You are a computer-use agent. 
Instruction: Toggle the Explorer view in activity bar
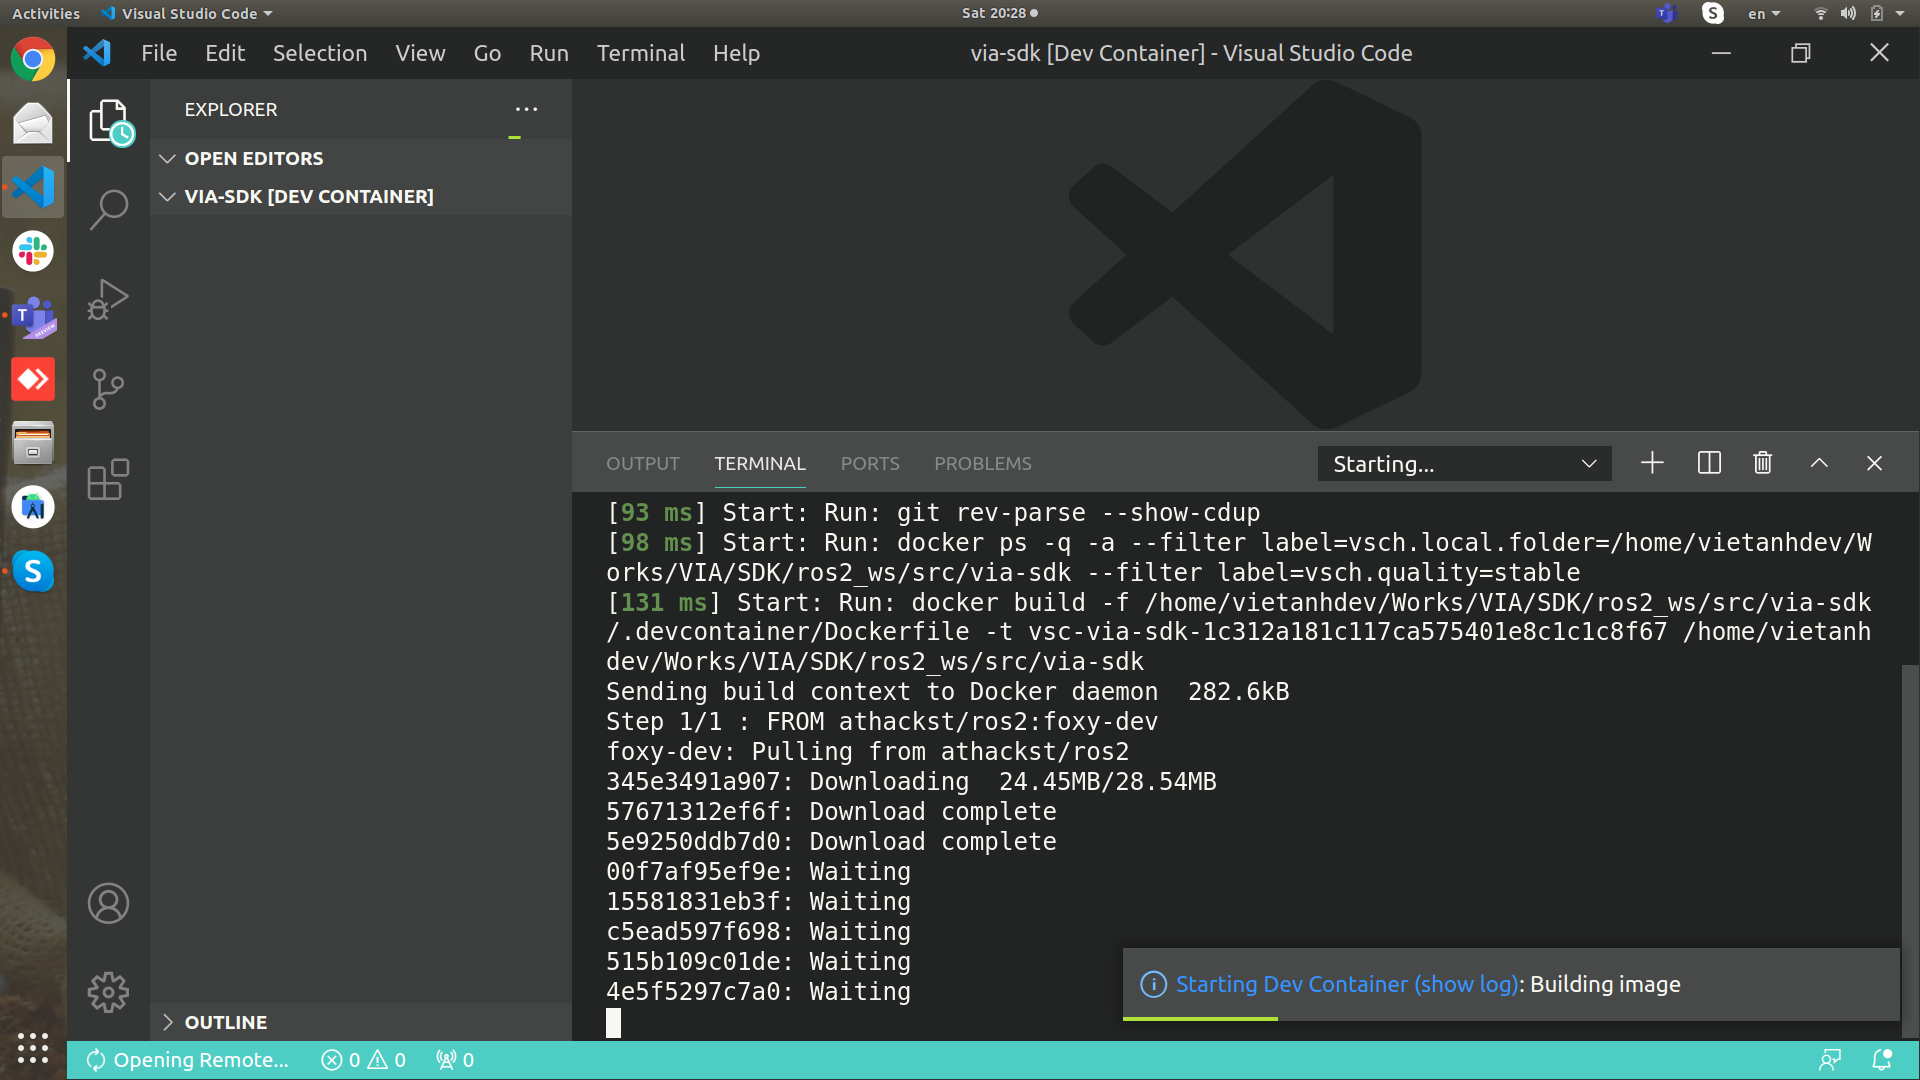point(110,122)
